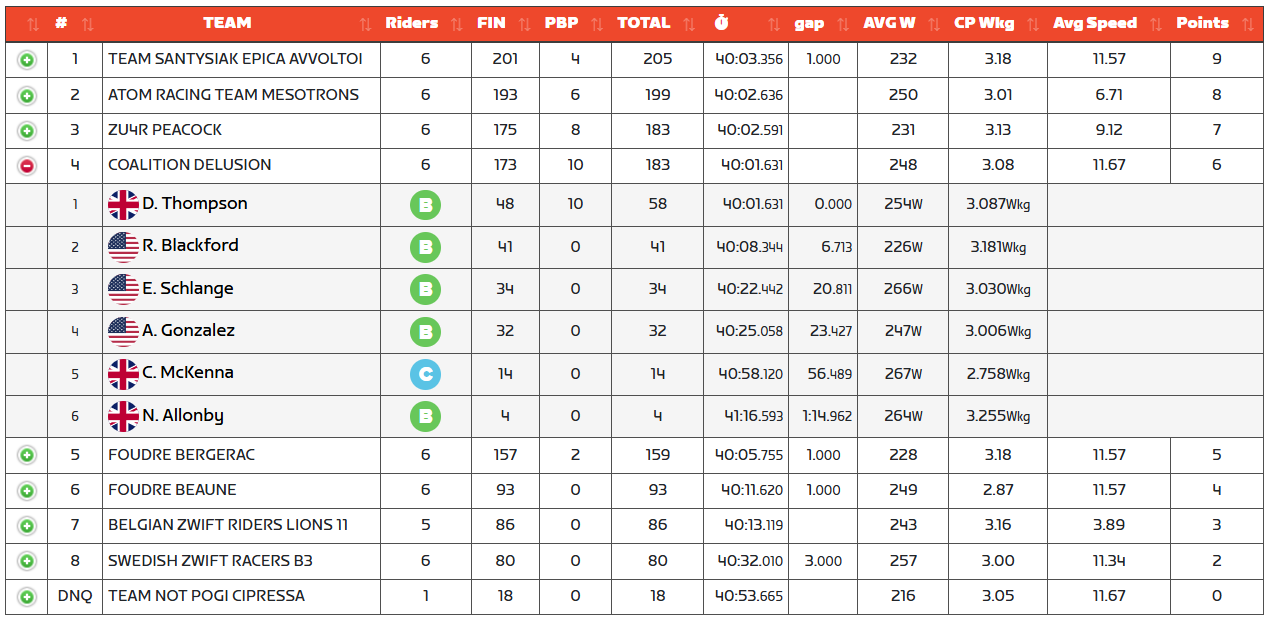This screenshot has width=1271, height=624.
Task: Sort table by Points column header
Action: (1202, 23)
